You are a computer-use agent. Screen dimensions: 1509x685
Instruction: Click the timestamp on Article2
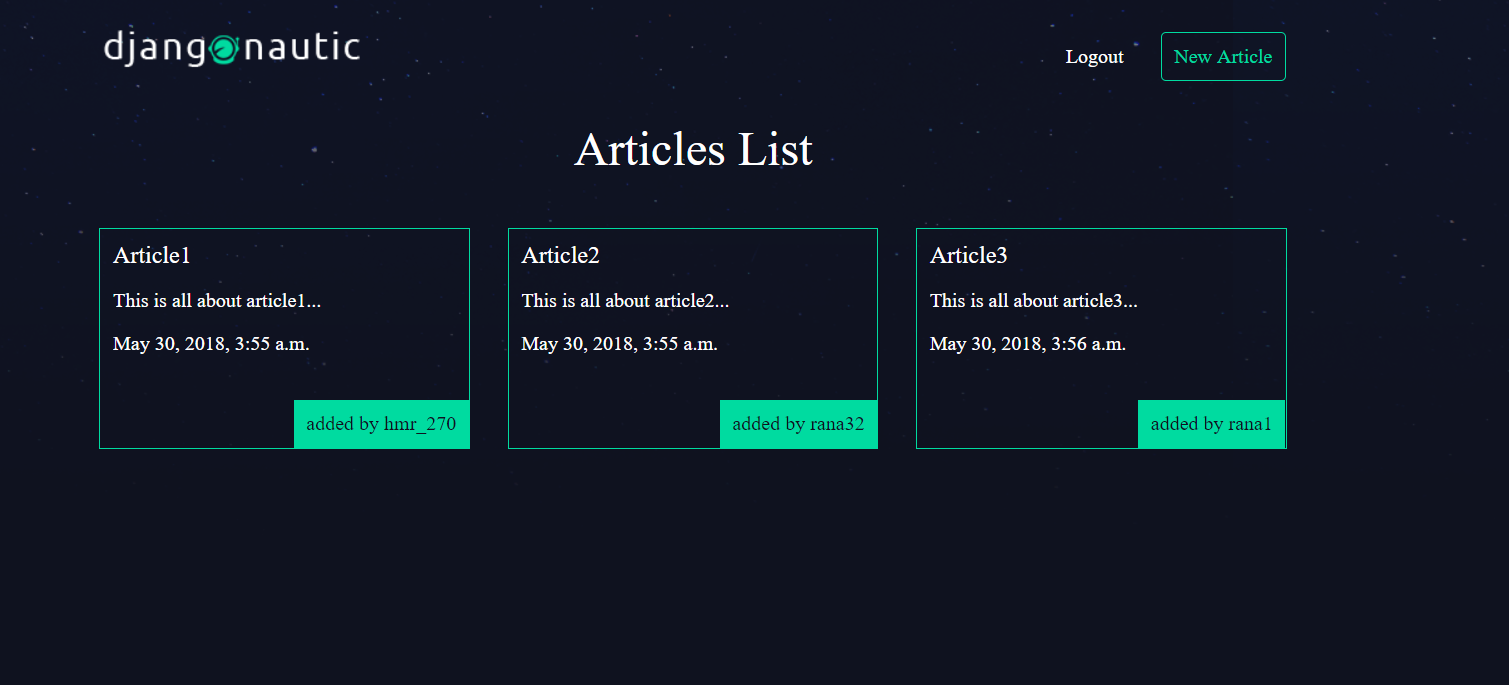620,343
